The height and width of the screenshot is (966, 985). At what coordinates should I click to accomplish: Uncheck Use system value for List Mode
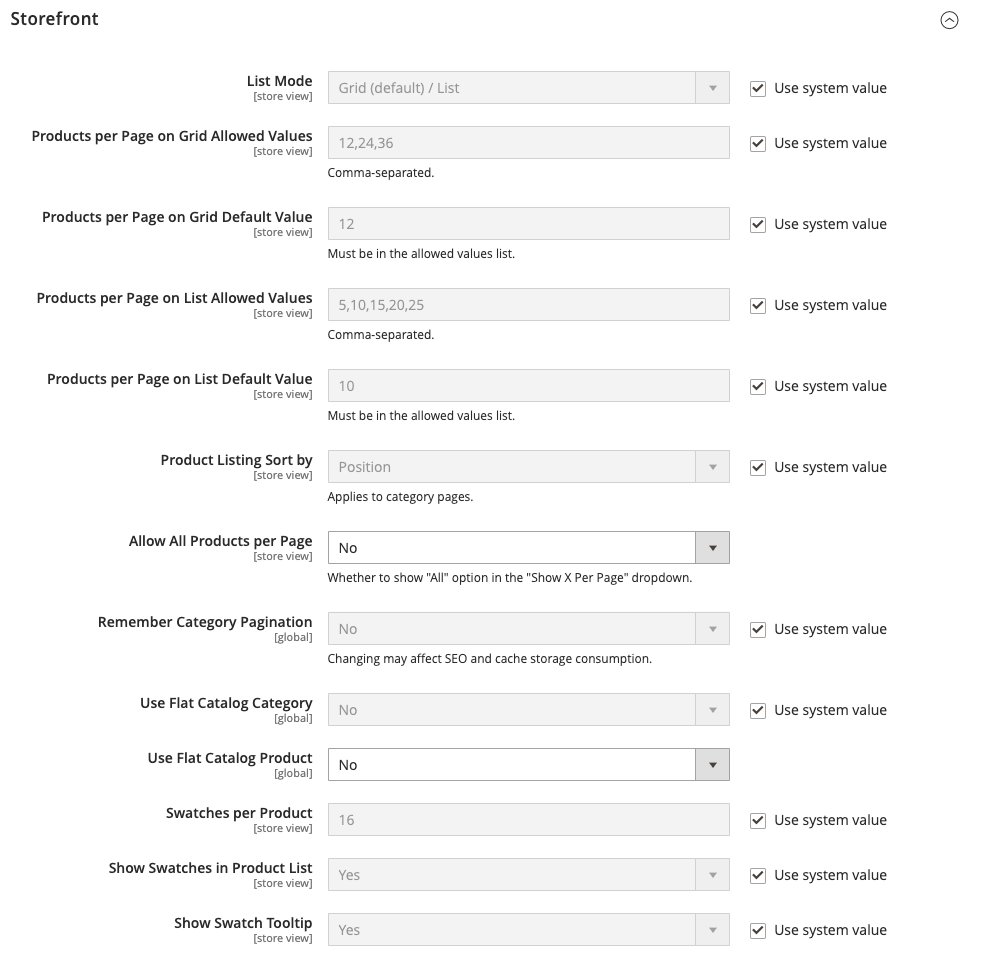tap(757, 88)
